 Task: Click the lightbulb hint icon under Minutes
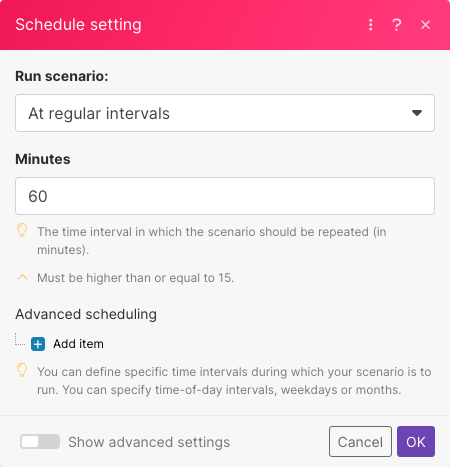coord(22,230)
